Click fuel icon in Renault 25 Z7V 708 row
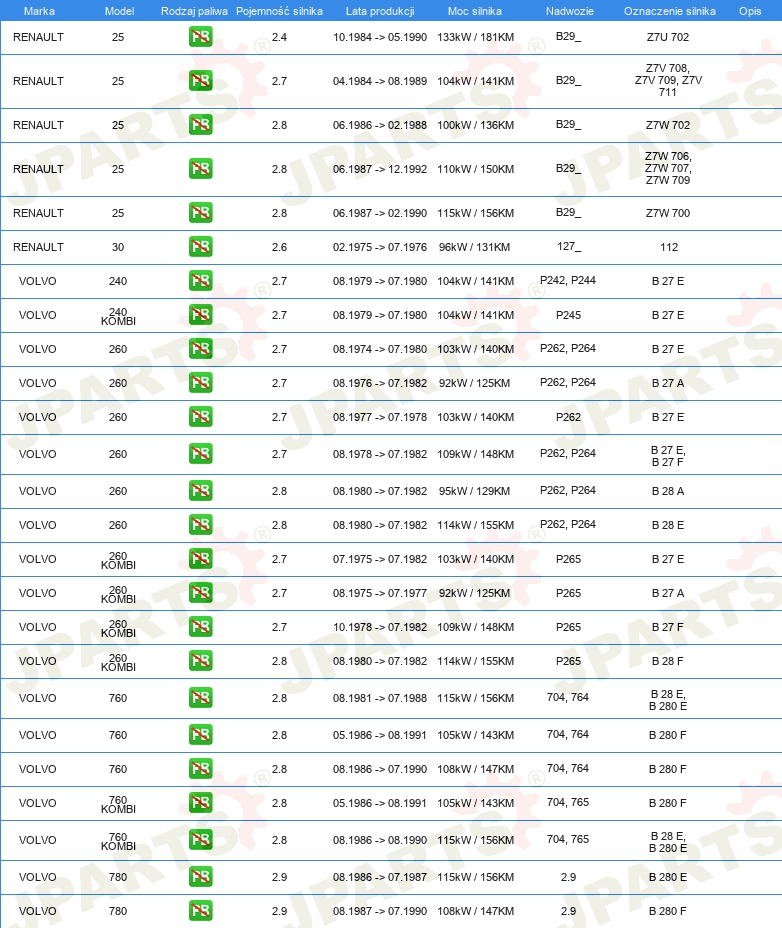 201,80
